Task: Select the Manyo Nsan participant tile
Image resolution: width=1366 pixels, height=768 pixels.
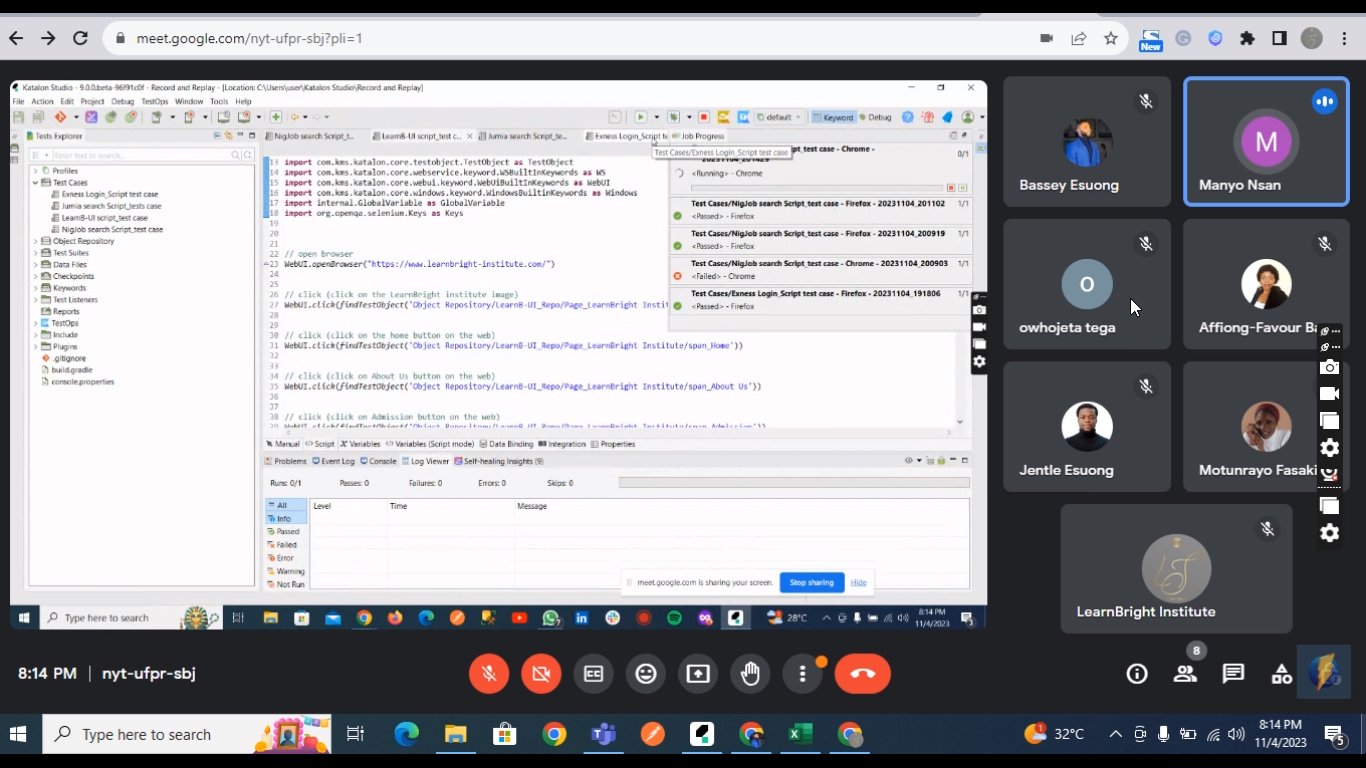Action: coord(1266,142)
